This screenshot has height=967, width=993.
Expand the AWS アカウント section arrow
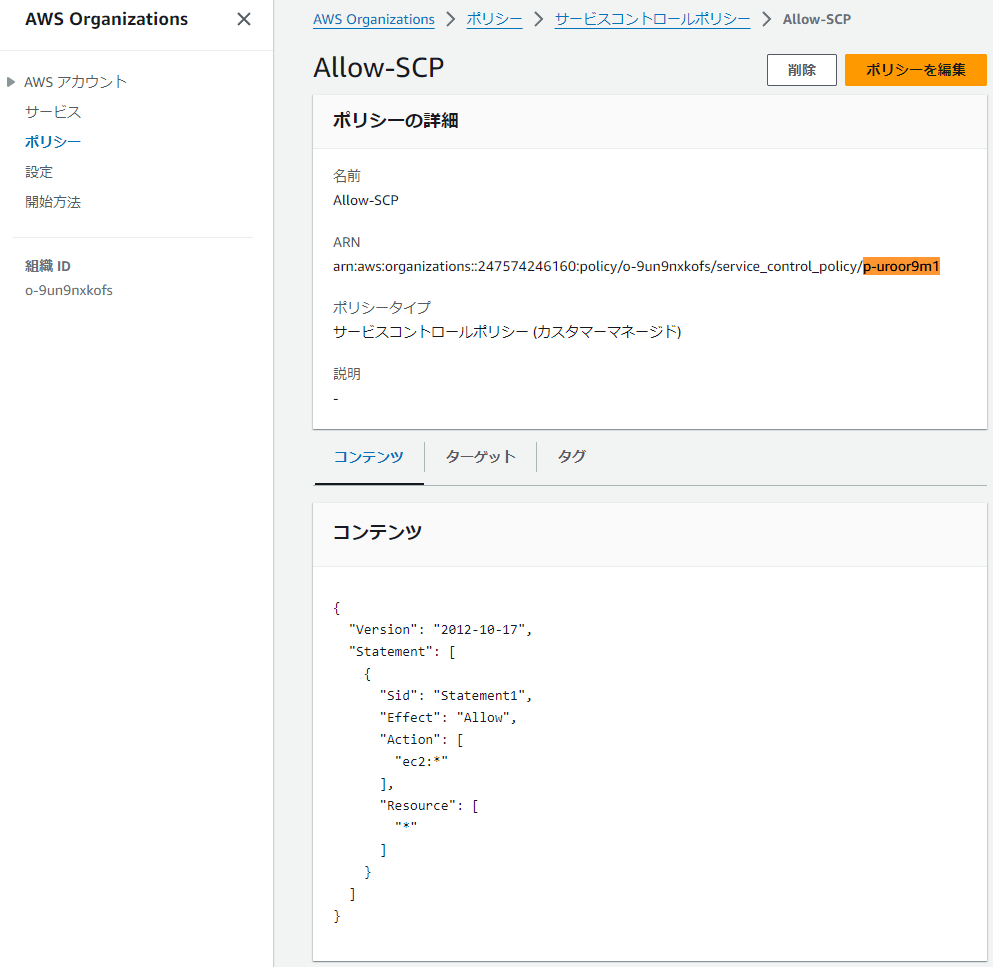pos(11,82)
